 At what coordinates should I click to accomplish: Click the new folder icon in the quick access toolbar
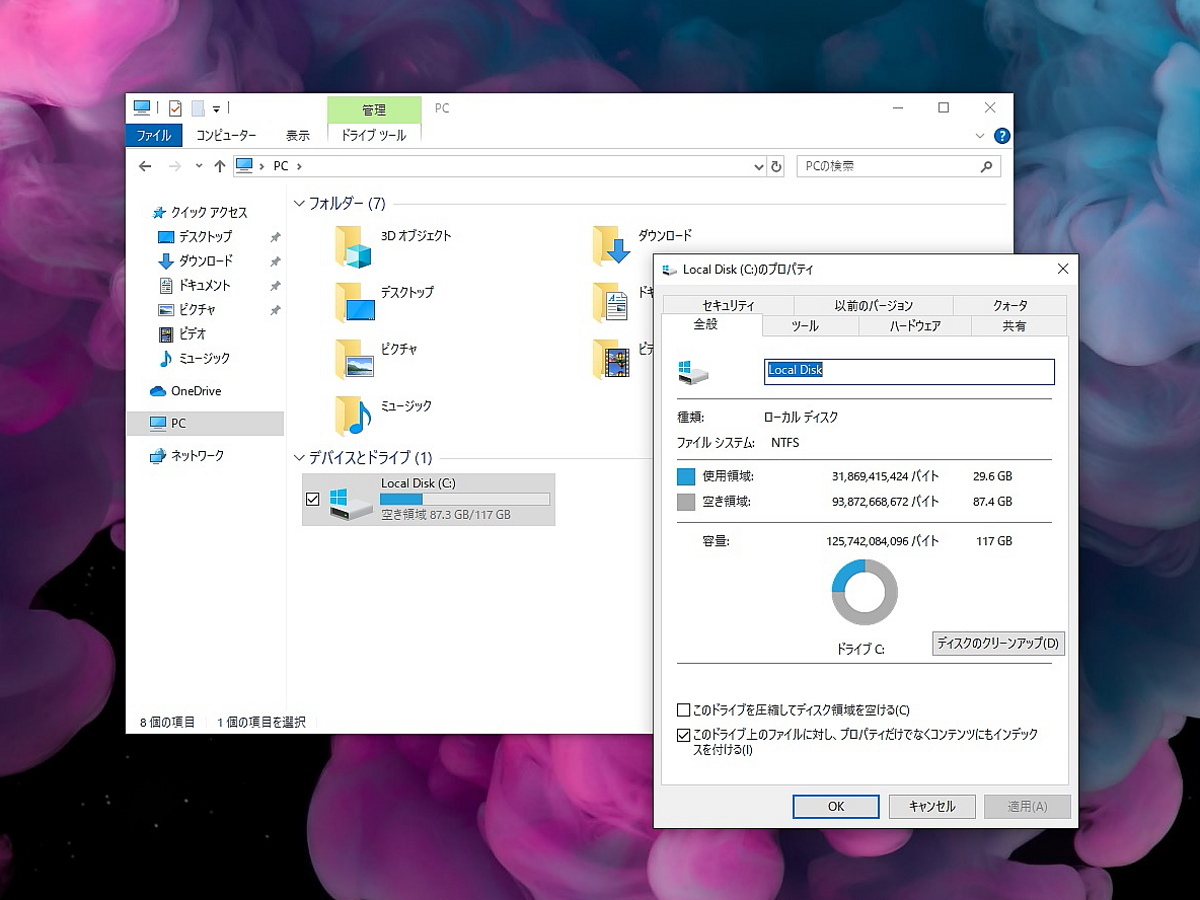click(x=198, y=108)
